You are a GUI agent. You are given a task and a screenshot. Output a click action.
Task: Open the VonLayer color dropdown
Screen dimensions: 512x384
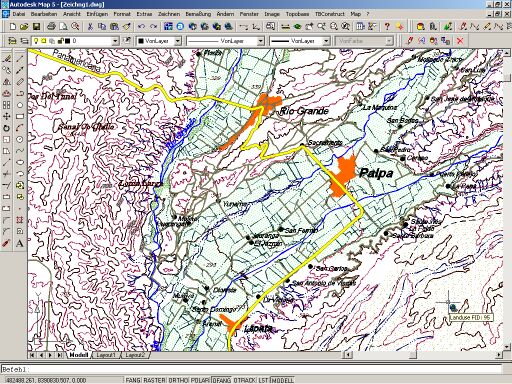(178, 41)
